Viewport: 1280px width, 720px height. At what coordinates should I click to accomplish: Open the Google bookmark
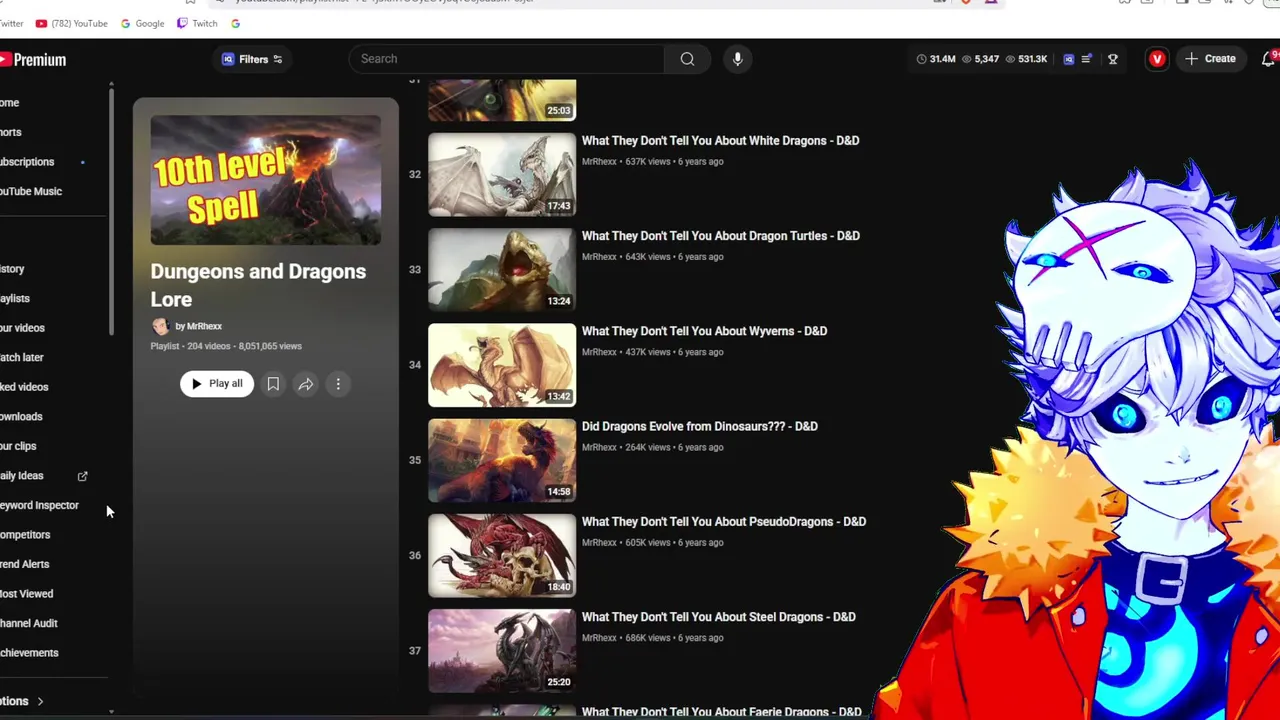click(142, 23)
